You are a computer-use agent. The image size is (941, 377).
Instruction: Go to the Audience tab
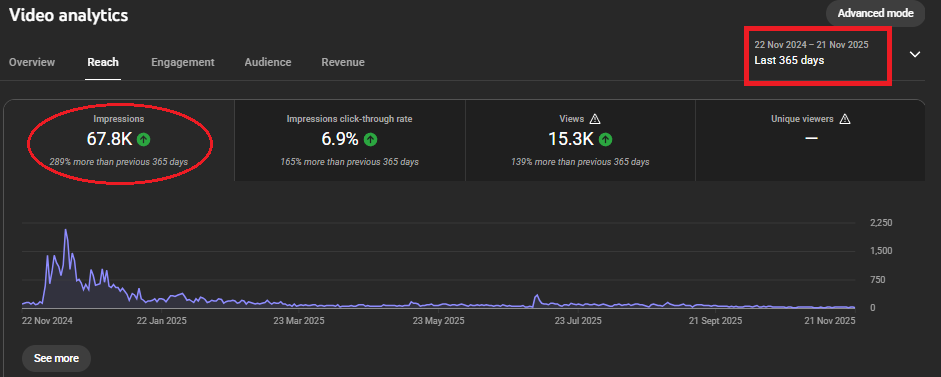(268, 62)
